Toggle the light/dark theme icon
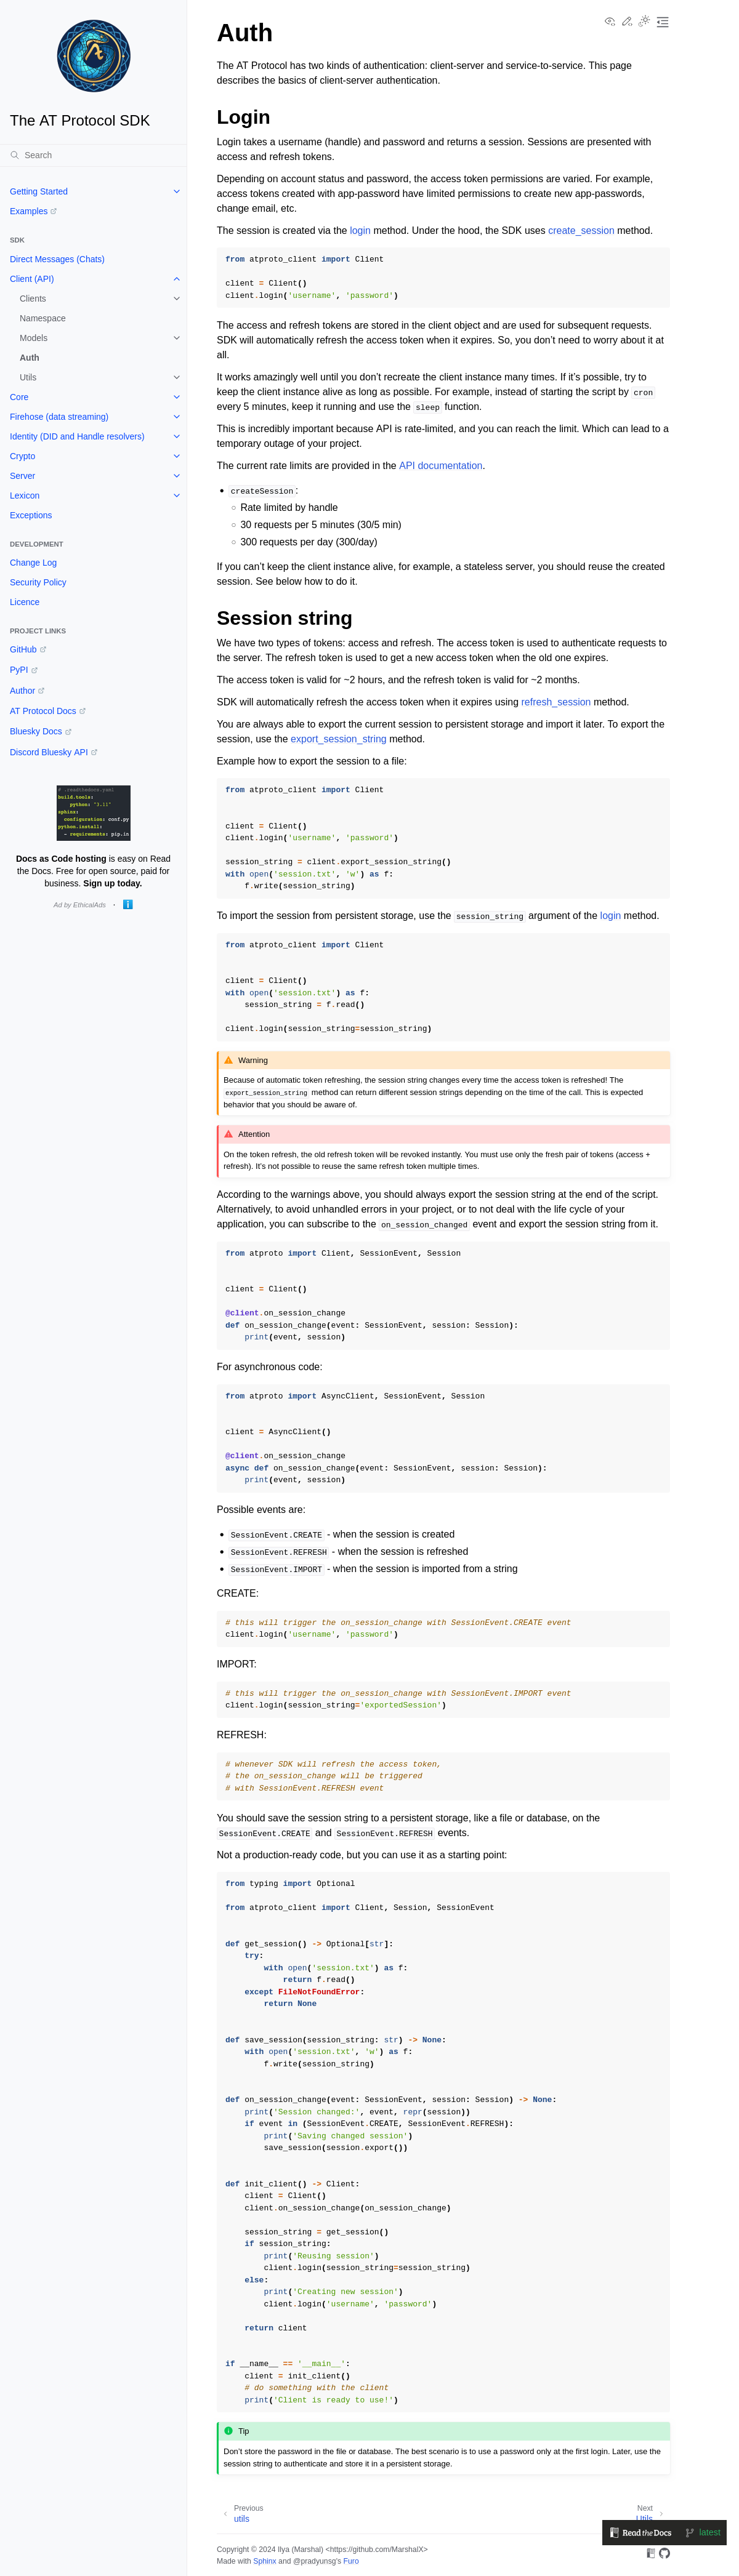This screenshot has width=739, height=2576. (x=644, y=21)
